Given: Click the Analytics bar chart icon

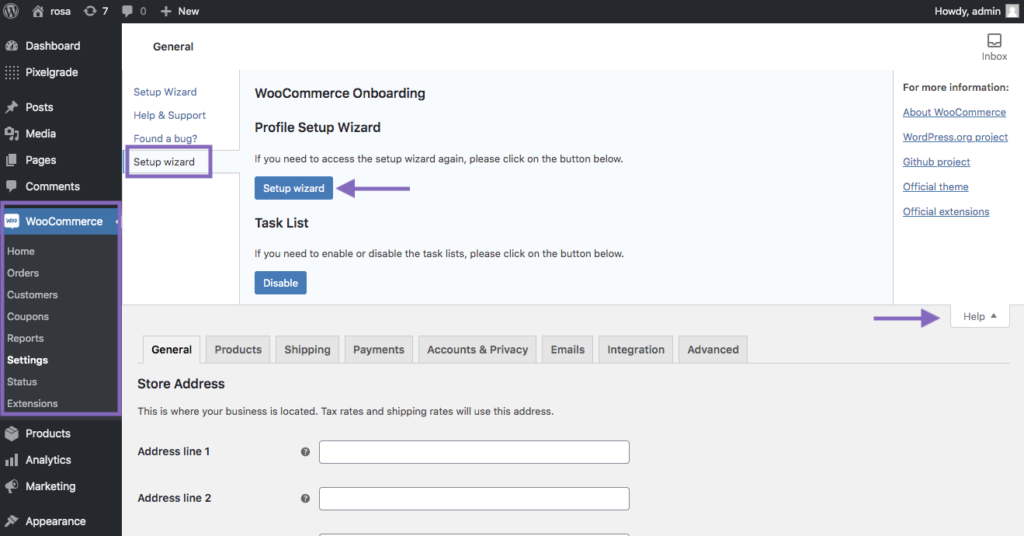Looking at the screenshot, I should pos(12,460).
